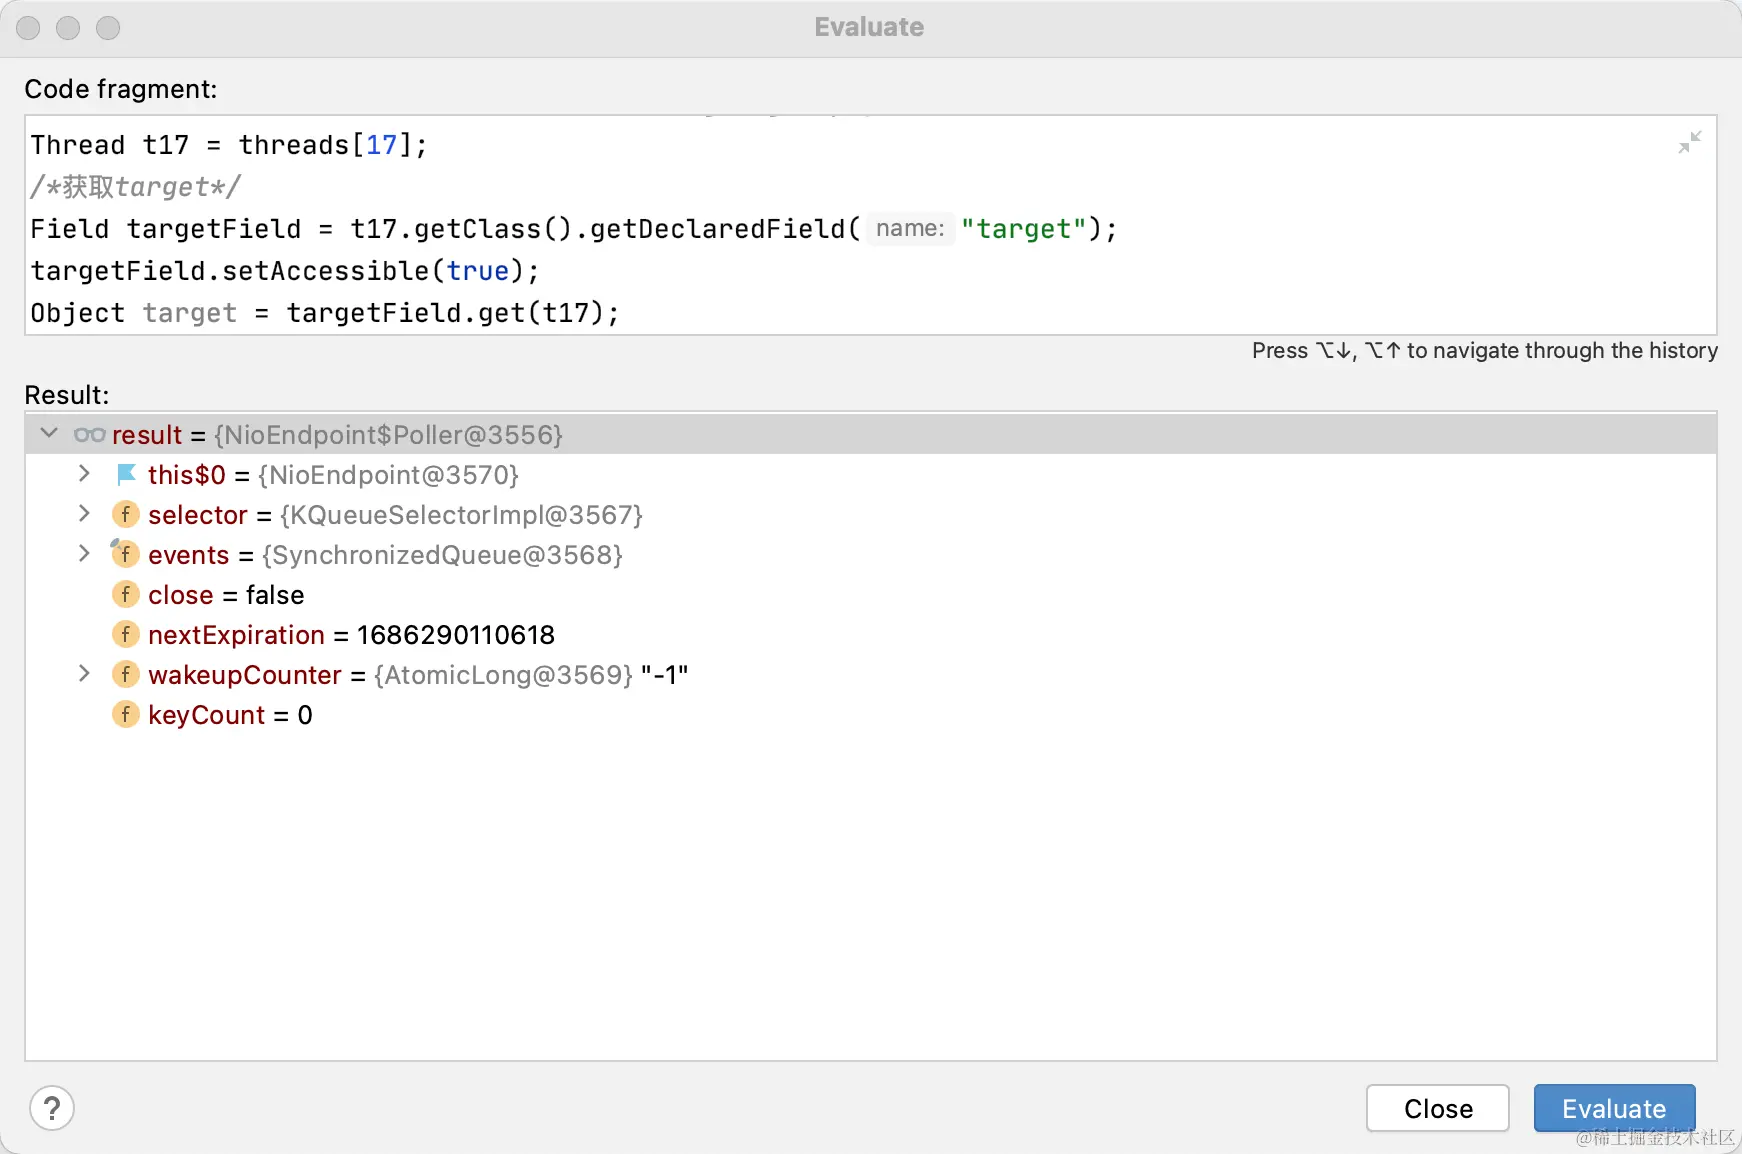Click the field icon beside close
Viewport: 1742px width, 1154px height.
click(x=125, y=594)
